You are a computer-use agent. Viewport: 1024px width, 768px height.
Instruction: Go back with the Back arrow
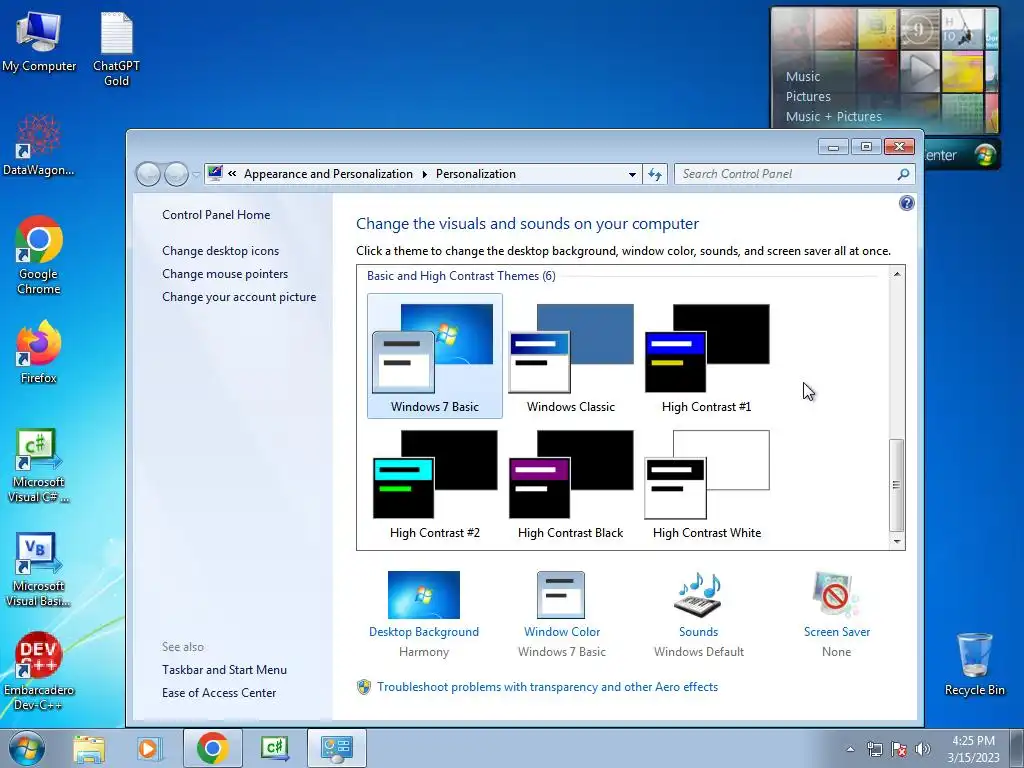point(148,174)
